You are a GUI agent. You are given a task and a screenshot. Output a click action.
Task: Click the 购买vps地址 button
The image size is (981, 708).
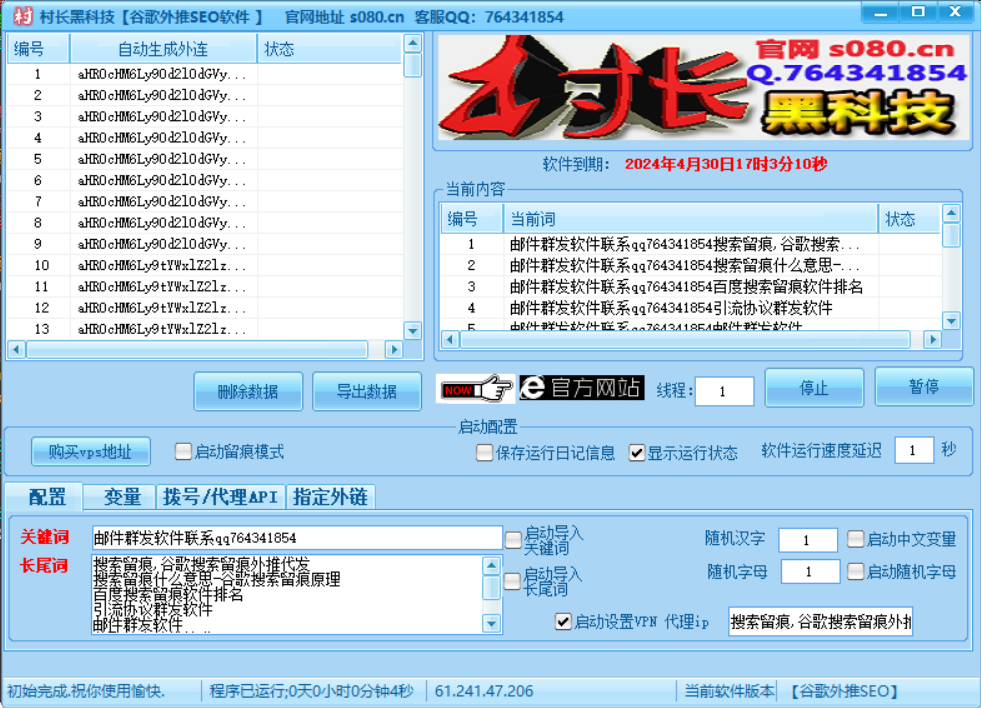point(89,451)
